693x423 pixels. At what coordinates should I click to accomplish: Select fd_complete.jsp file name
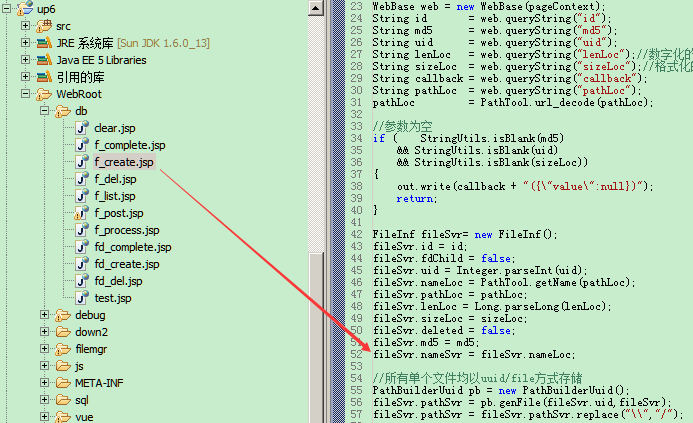coord(133,247)
